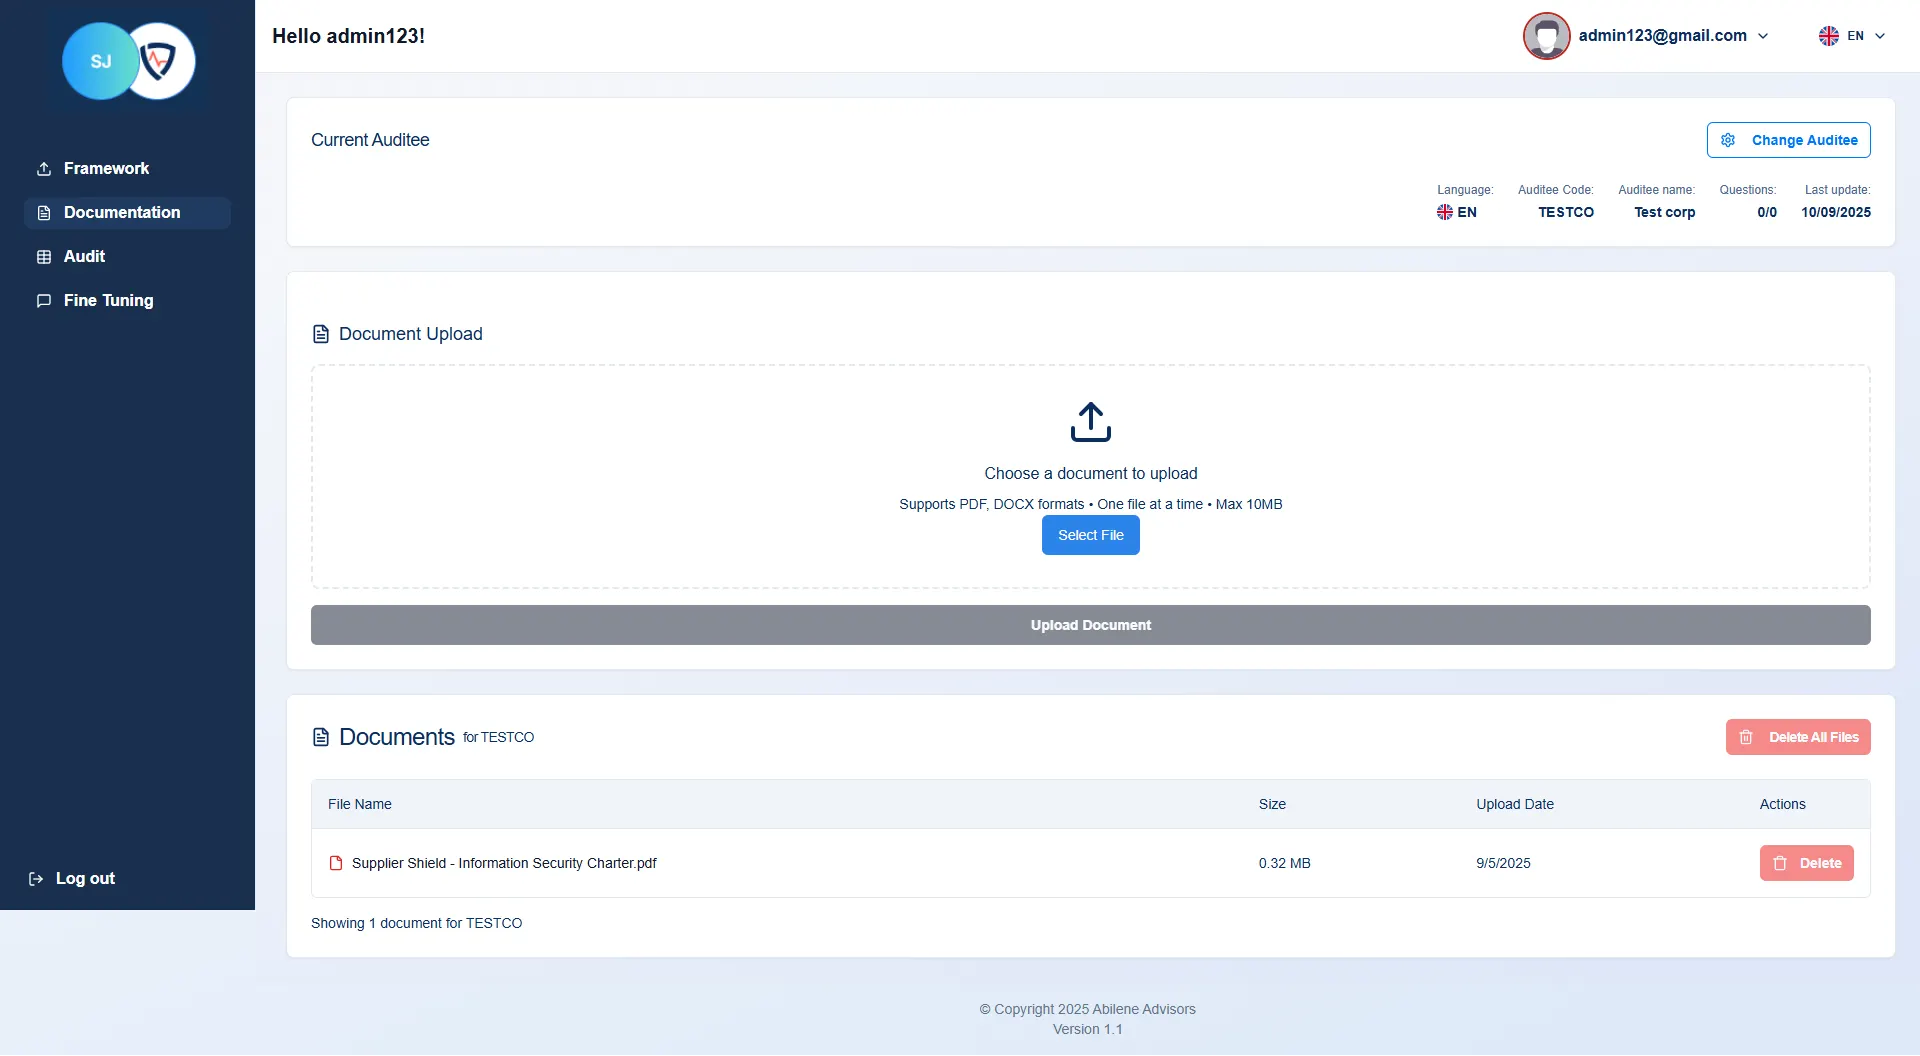This screenshot has width=1920, height=1056.
Task: Click the chevron next to EN language
Action: [1880, 36]
